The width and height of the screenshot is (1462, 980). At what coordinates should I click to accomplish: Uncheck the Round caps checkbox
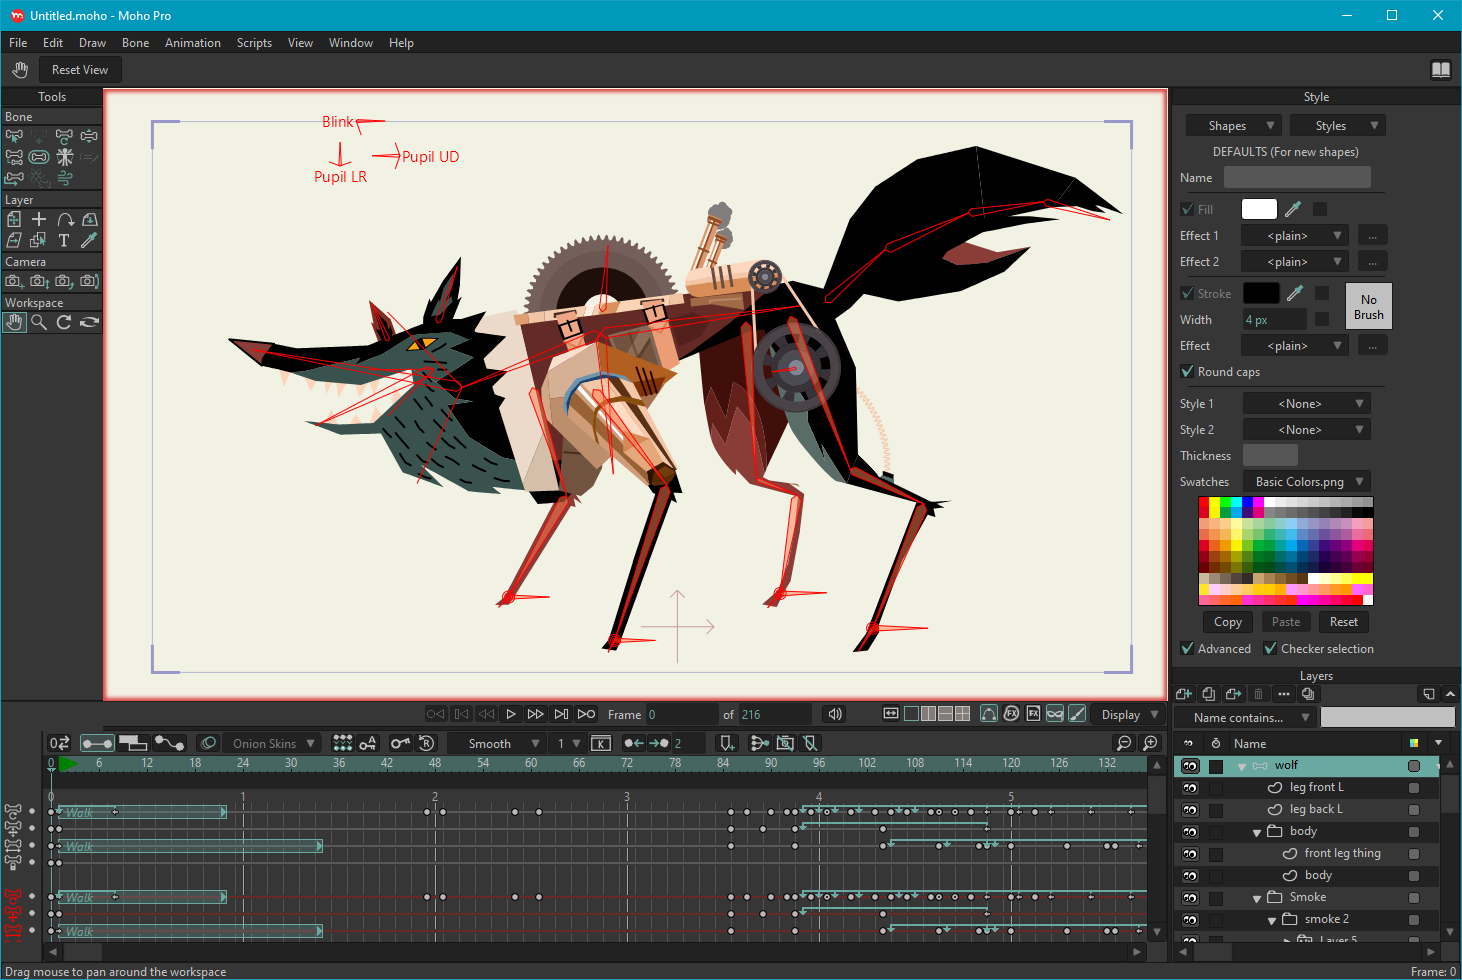tap(1187, 371)
